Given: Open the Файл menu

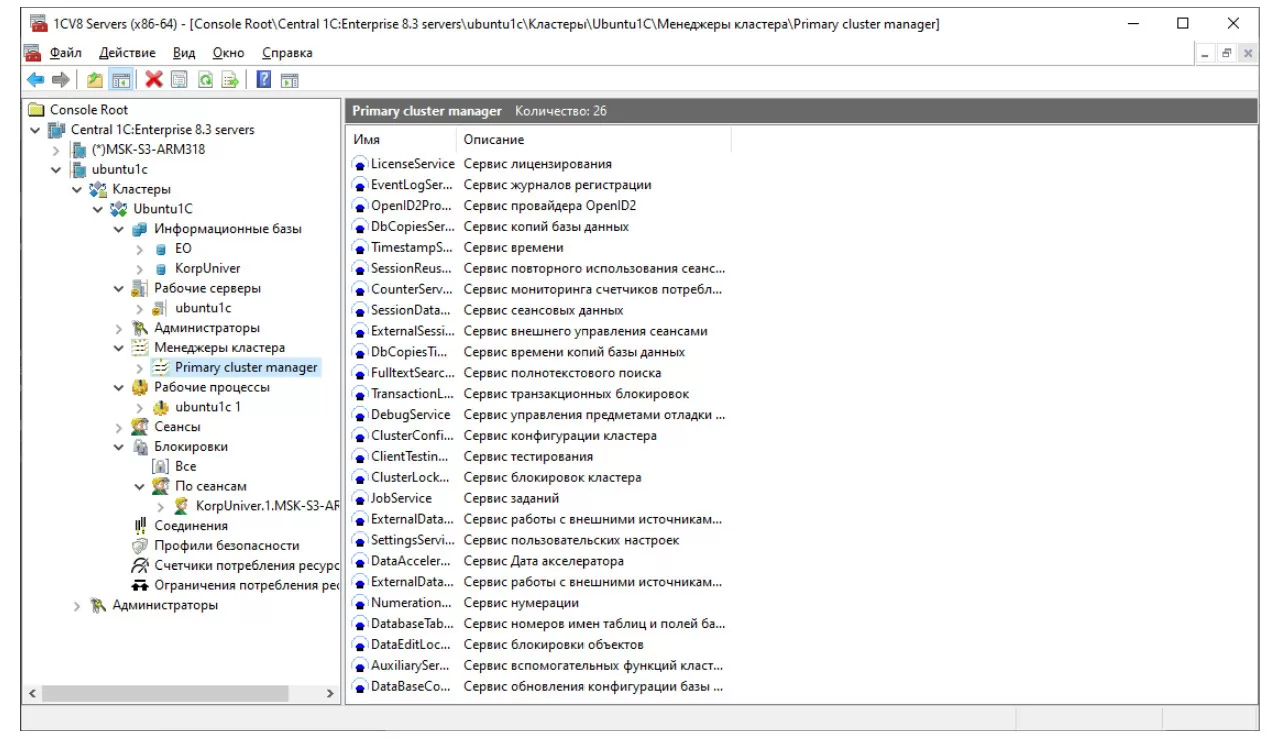Looking at the screenshot, I should [x=66, y=53].
